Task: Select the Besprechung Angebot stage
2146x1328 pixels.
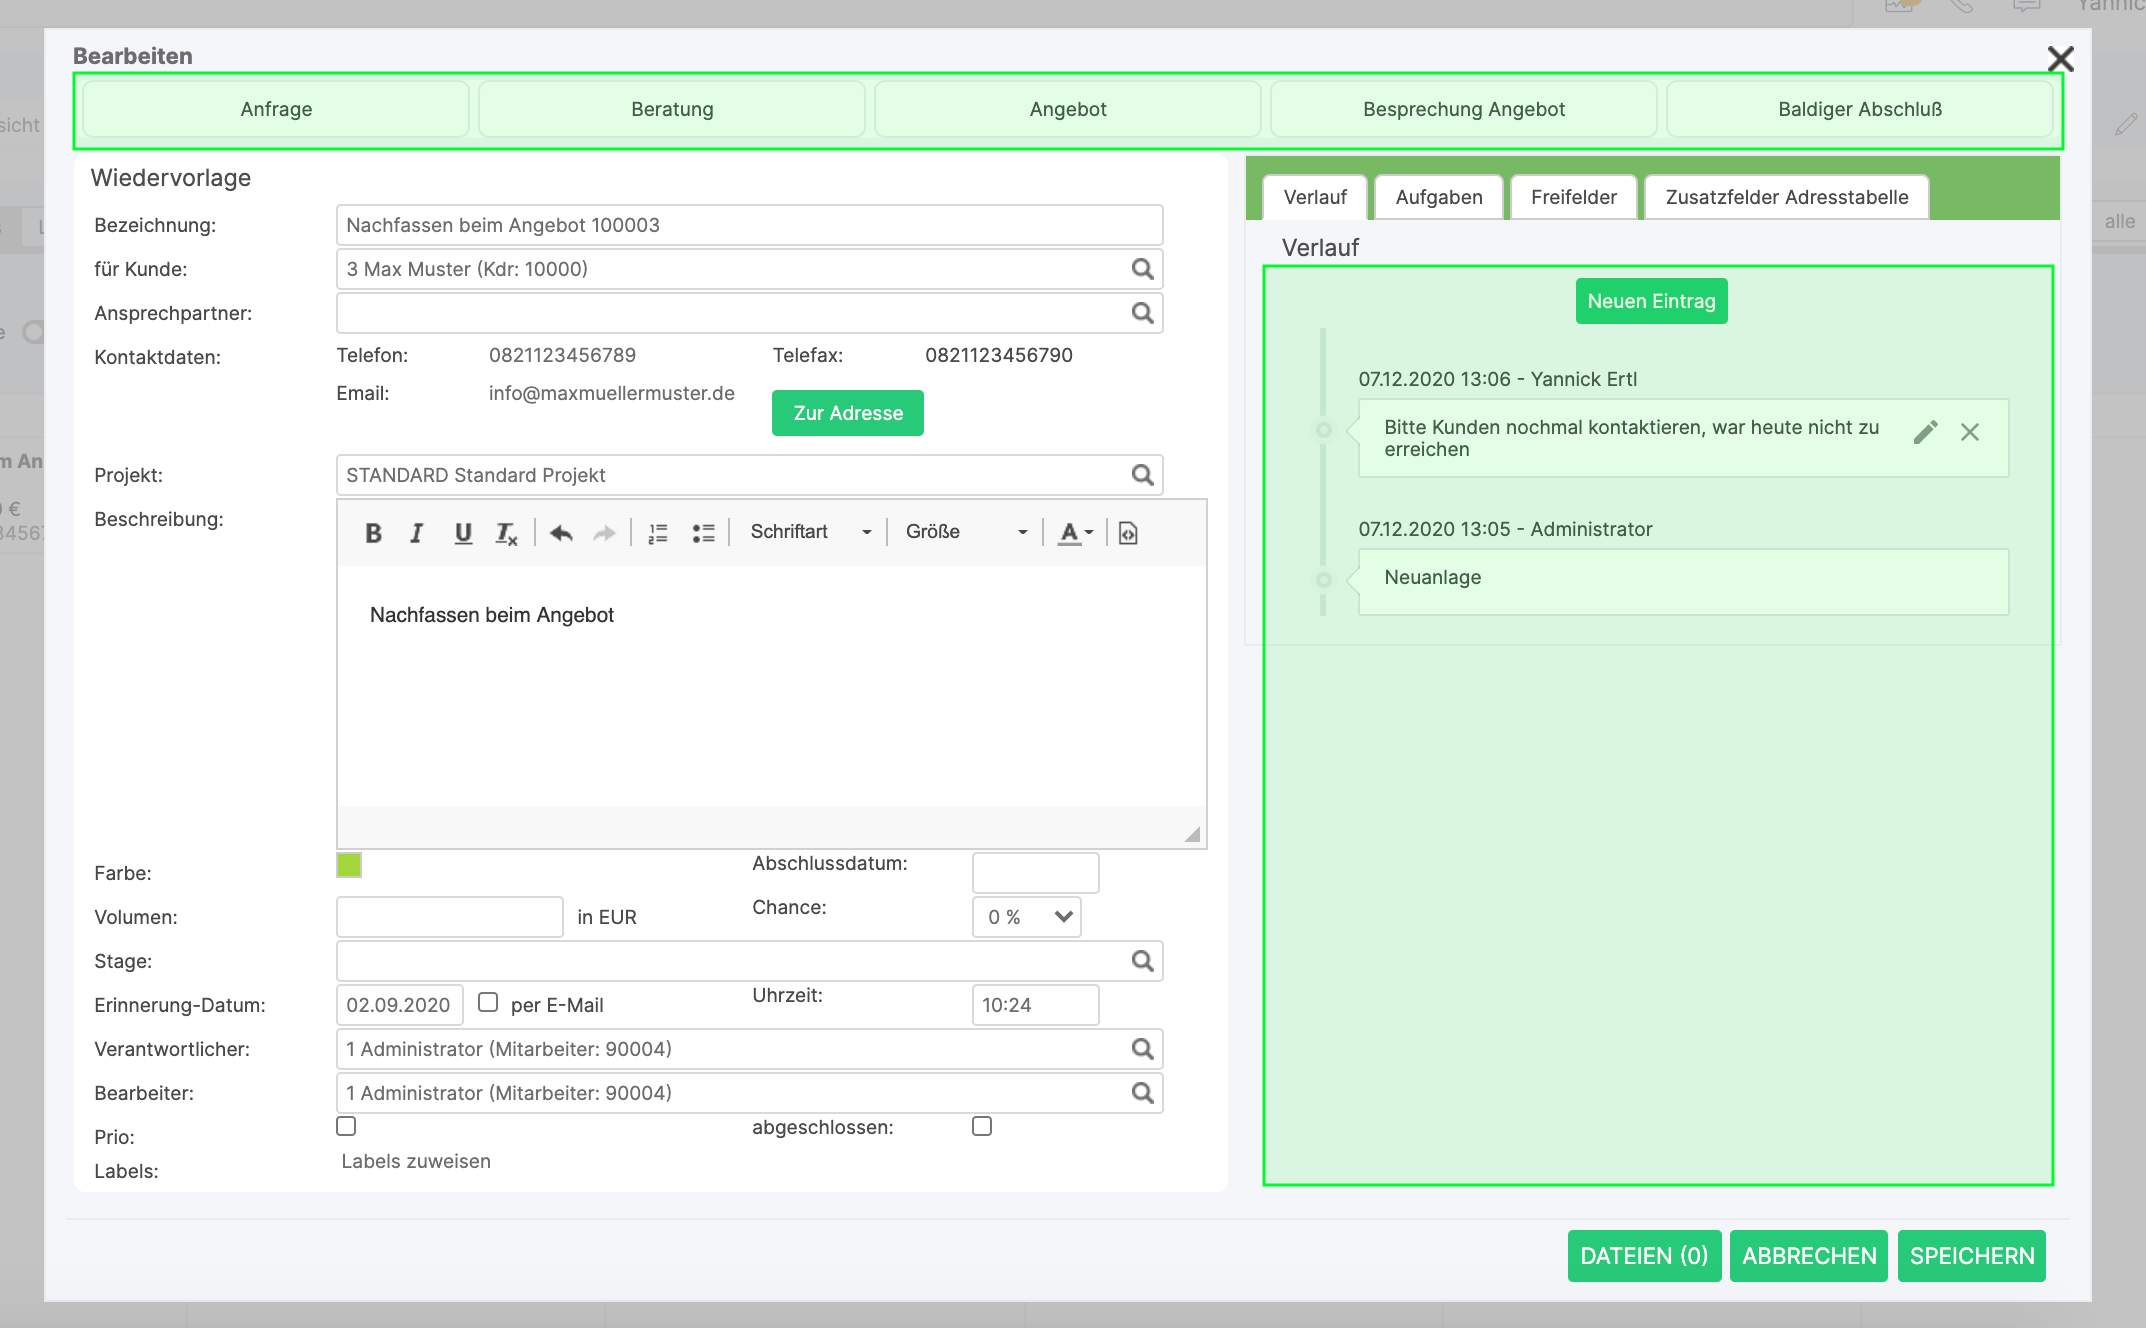Action: (x=1463, y=109)
